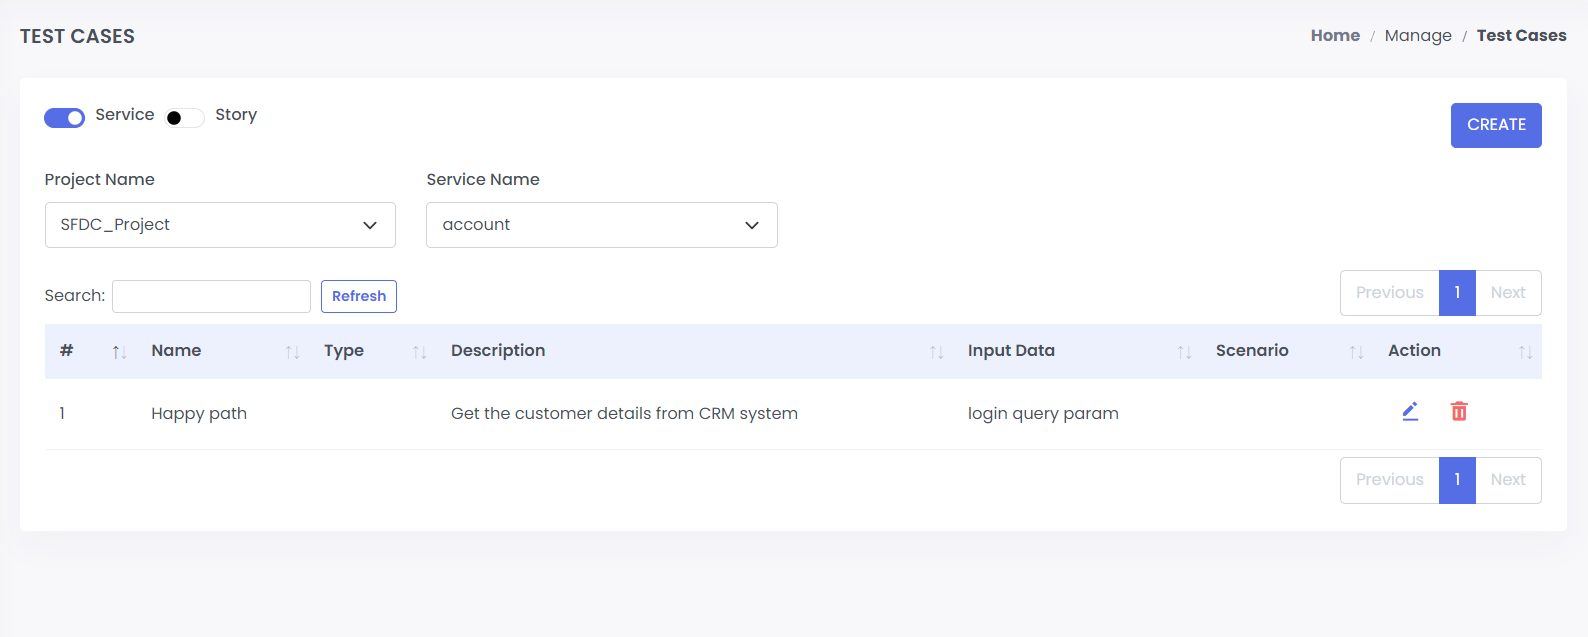Sort the table by Scenario column
1588x637 pixels.
click(x=1356, y=352)
